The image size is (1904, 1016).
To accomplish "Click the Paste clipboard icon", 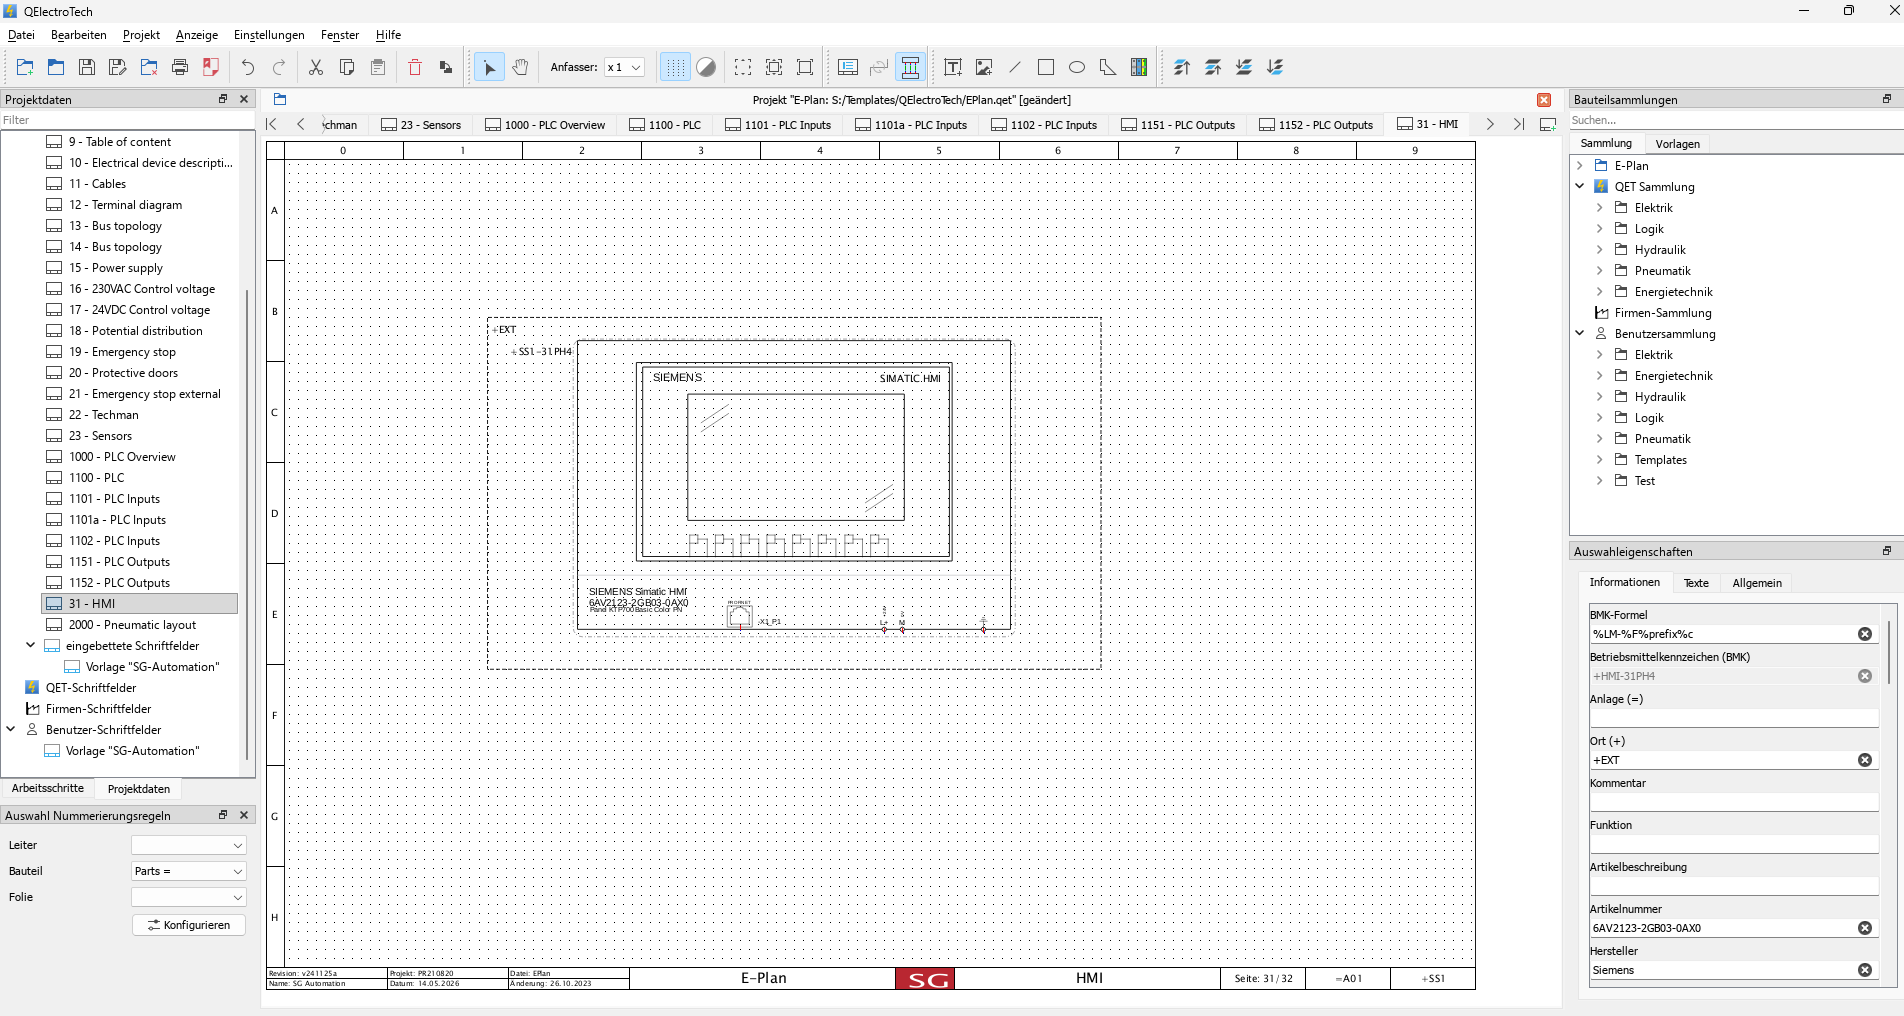I will coord(378,67).
